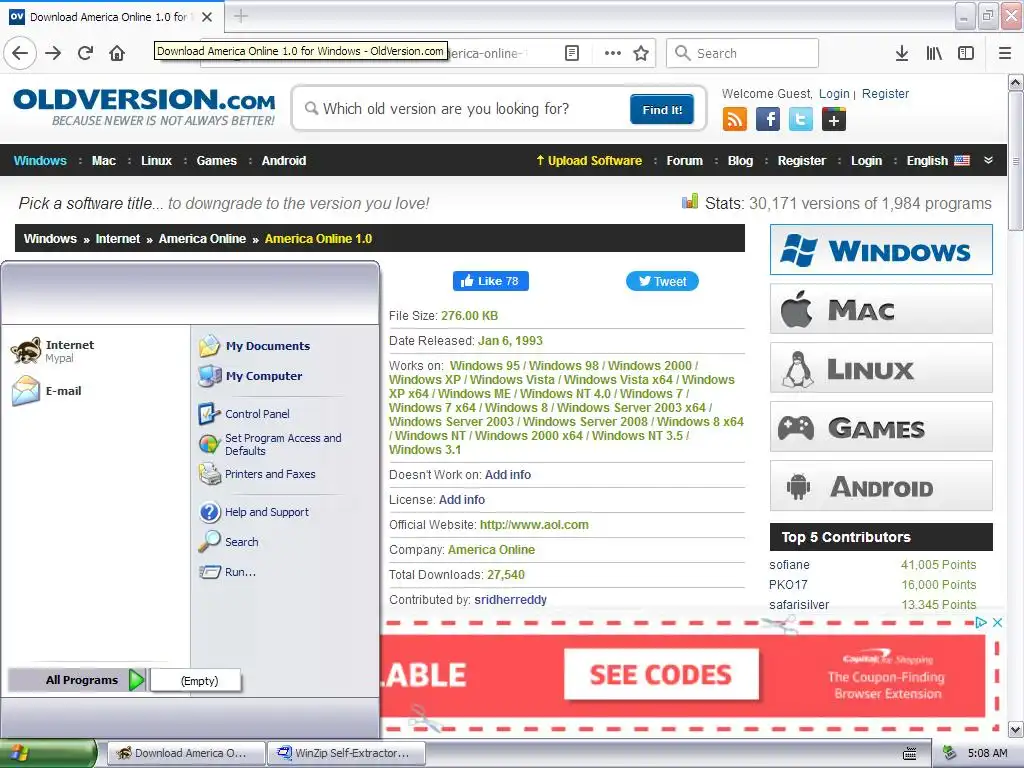Click Add info next to Doesn't Work on
Screen dimensions: 1024x768
[x=507, y=475]
